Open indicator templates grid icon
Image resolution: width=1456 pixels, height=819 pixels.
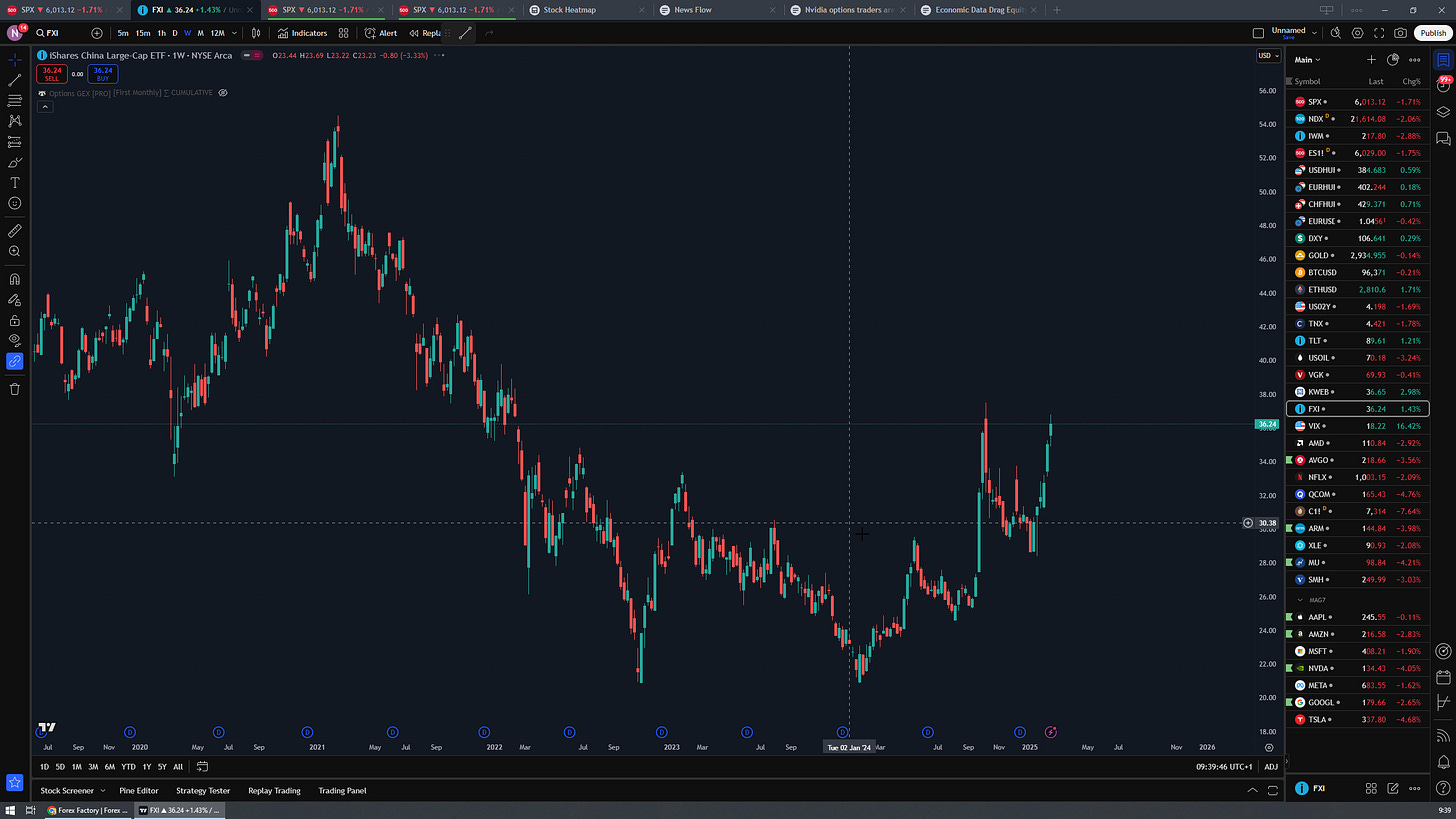point(343,33)
